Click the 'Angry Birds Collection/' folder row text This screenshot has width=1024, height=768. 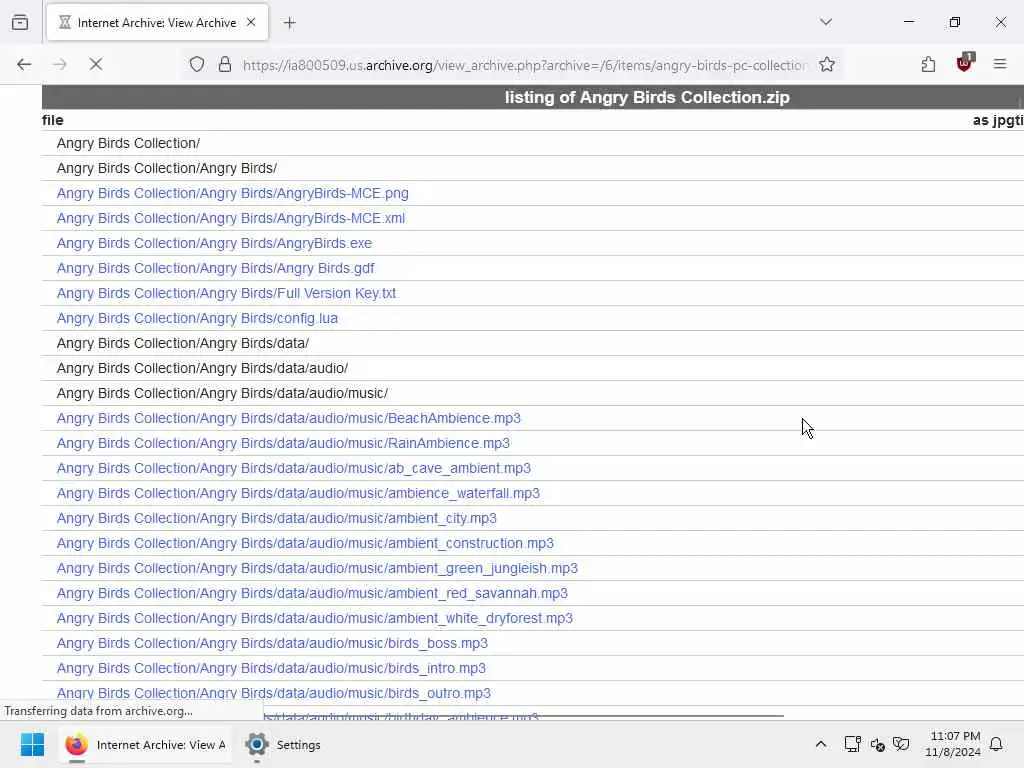pos(128,143)
